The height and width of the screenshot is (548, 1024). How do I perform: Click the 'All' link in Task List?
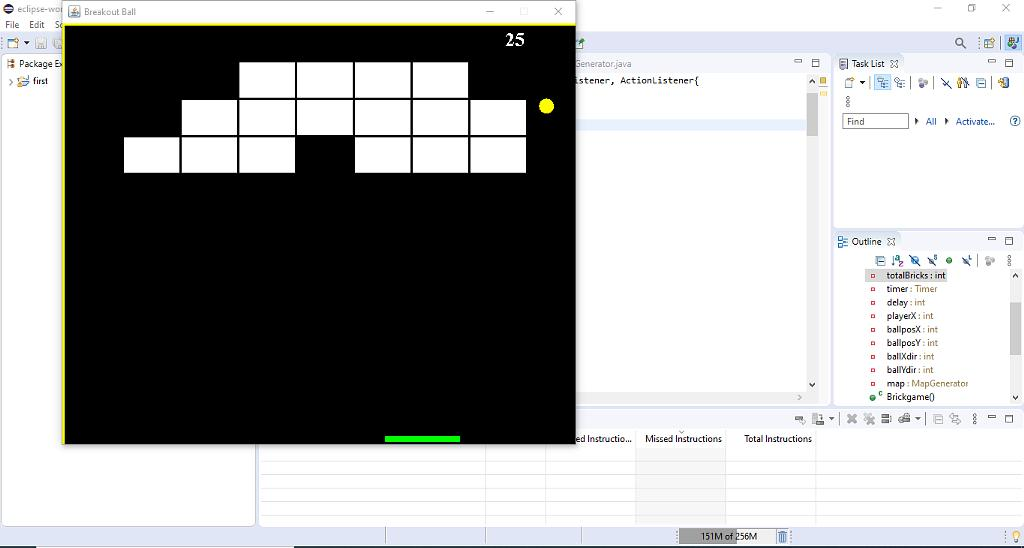point(931,121)
